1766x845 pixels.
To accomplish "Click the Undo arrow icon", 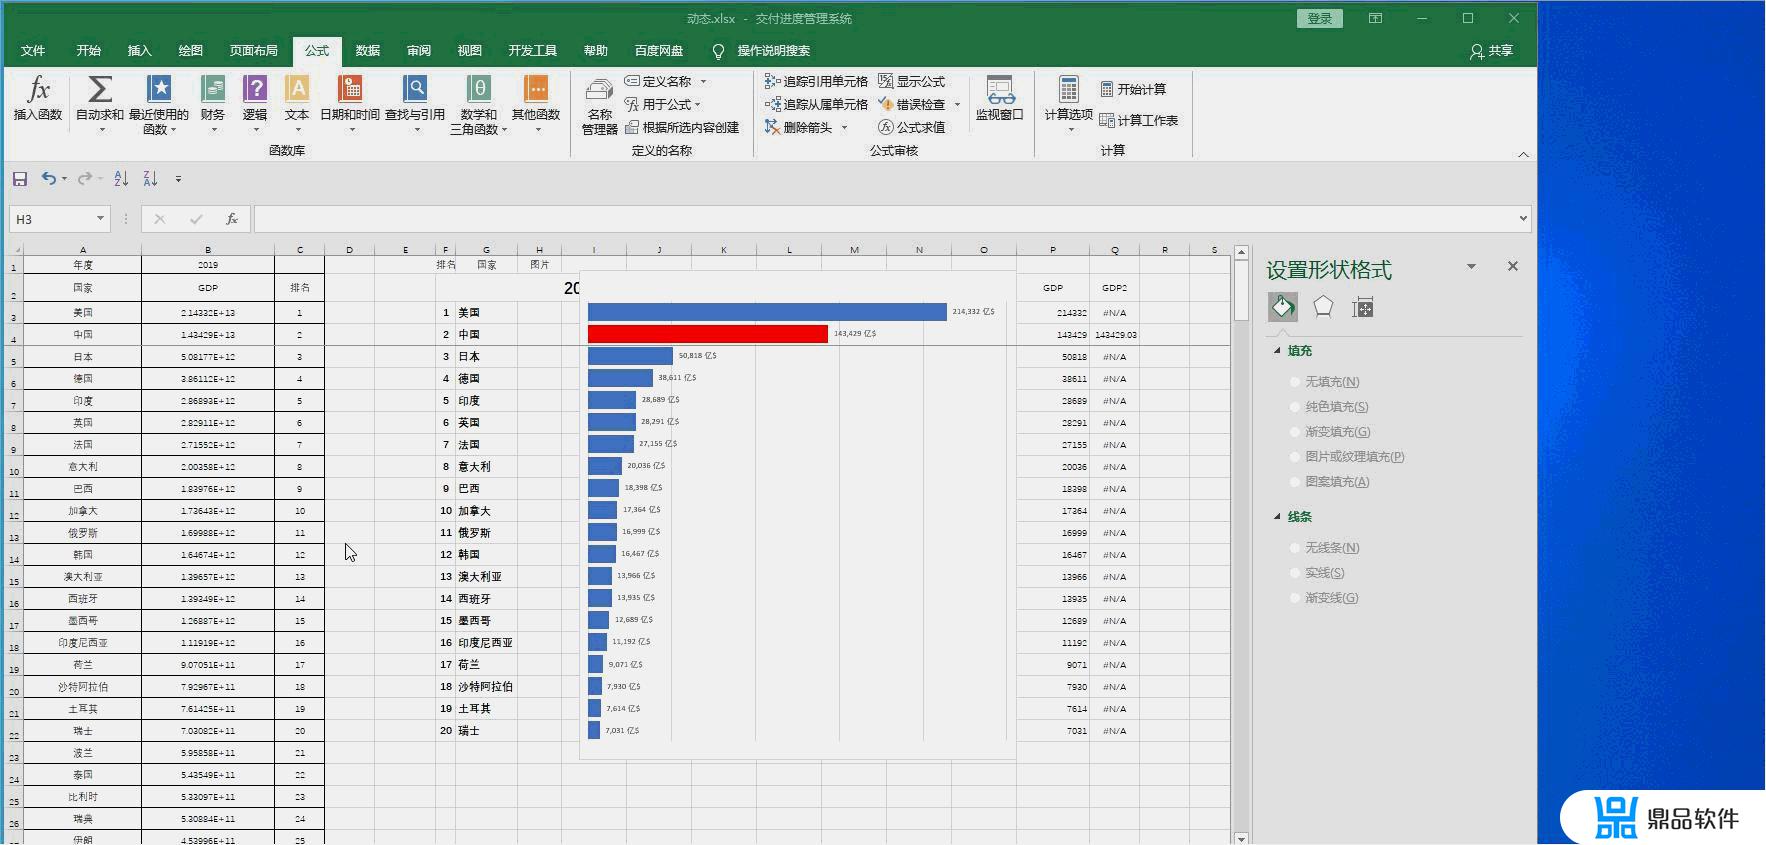I will (48, 178).
